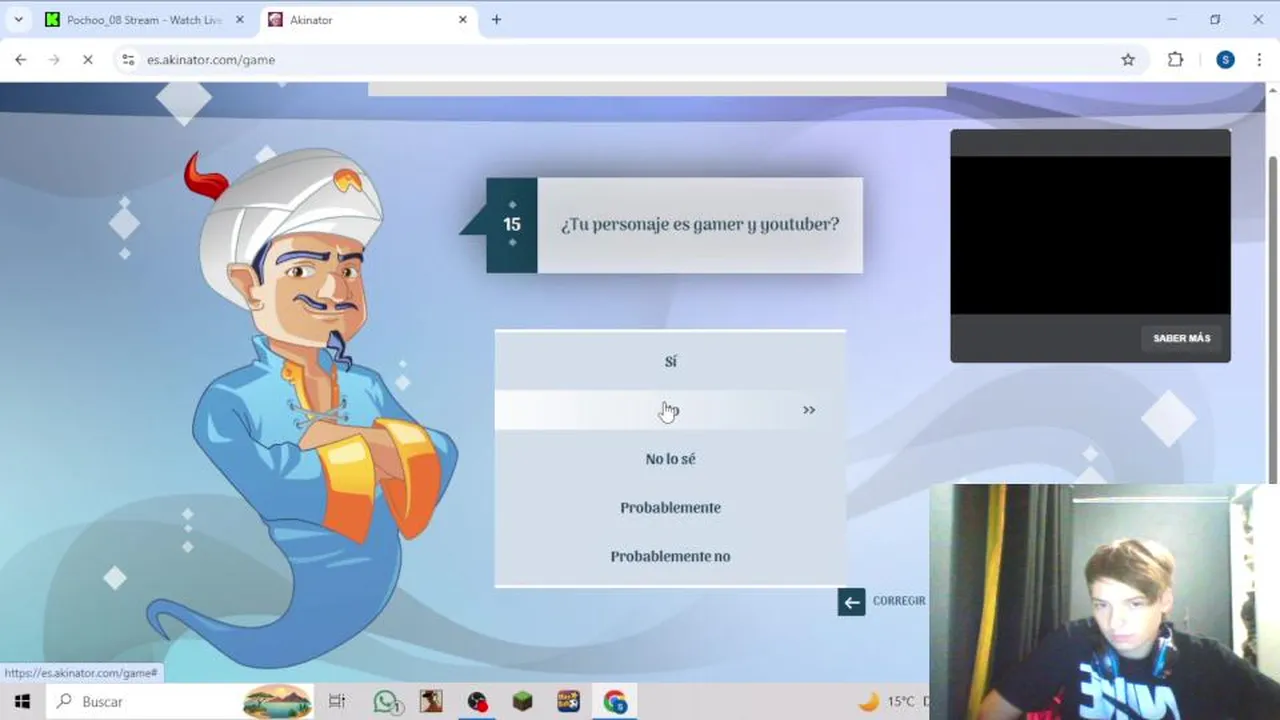Close the Pochoo_08 Stream tab
The width and height of the screenshot is (1280, 720).
coord(239,20)
